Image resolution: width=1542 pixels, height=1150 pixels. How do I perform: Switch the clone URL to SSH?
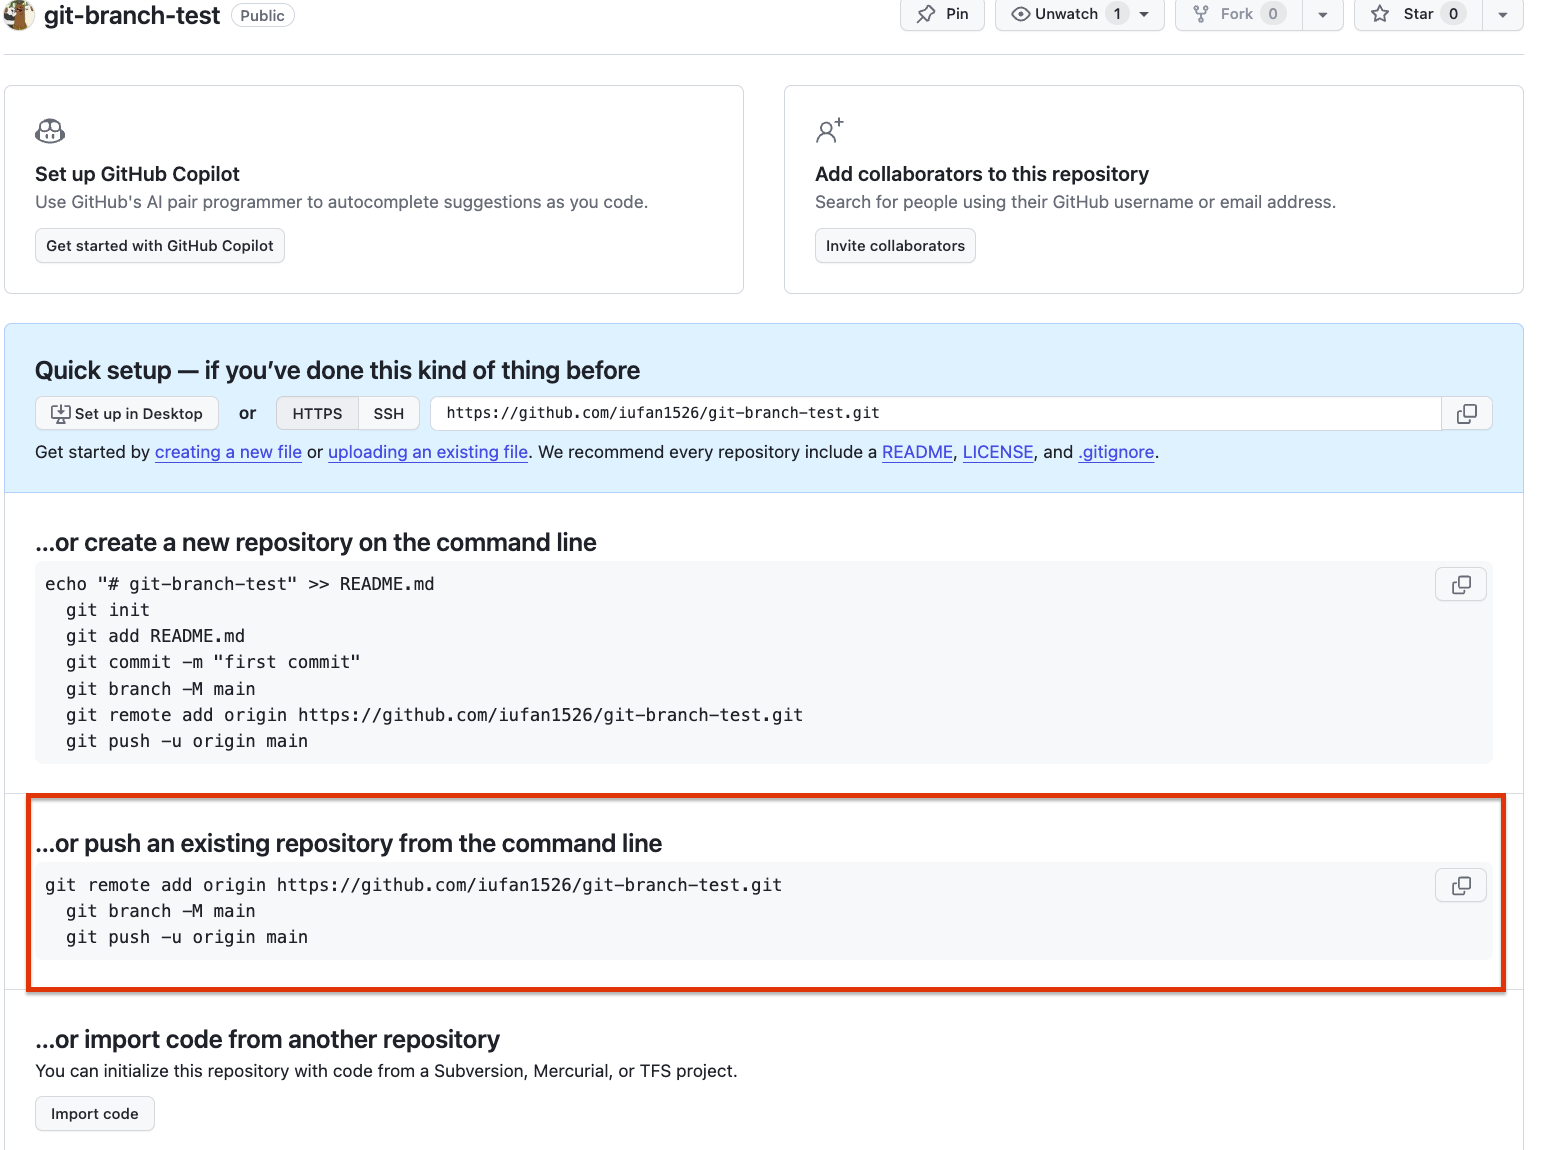388,414
